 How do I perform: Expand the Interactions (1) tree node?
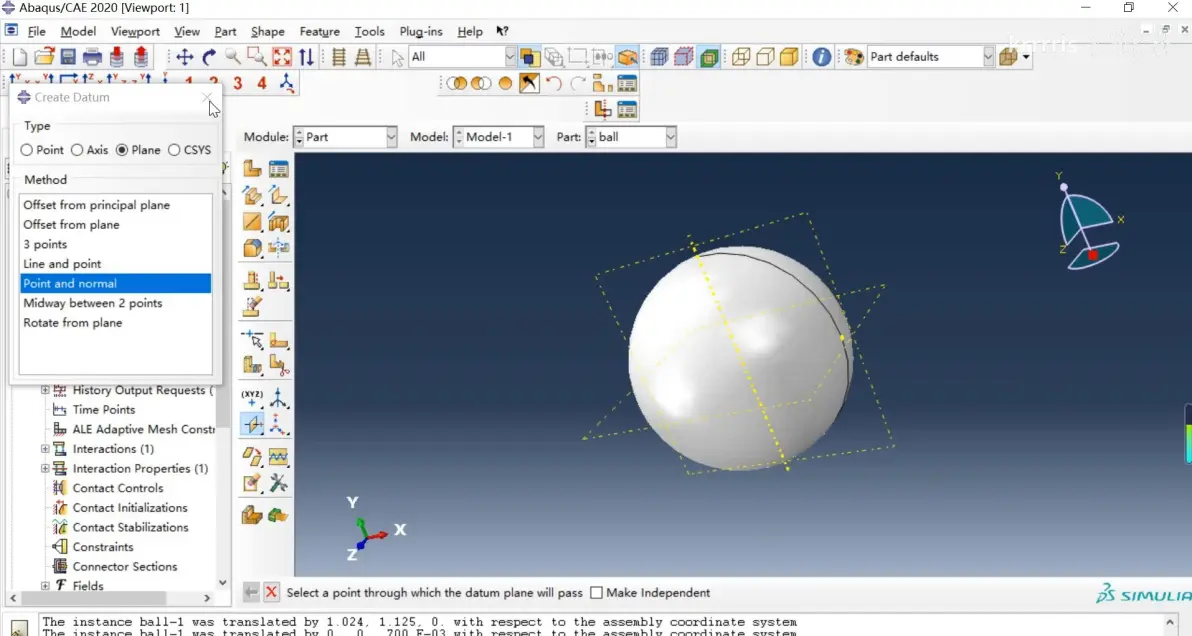[45, 449]
